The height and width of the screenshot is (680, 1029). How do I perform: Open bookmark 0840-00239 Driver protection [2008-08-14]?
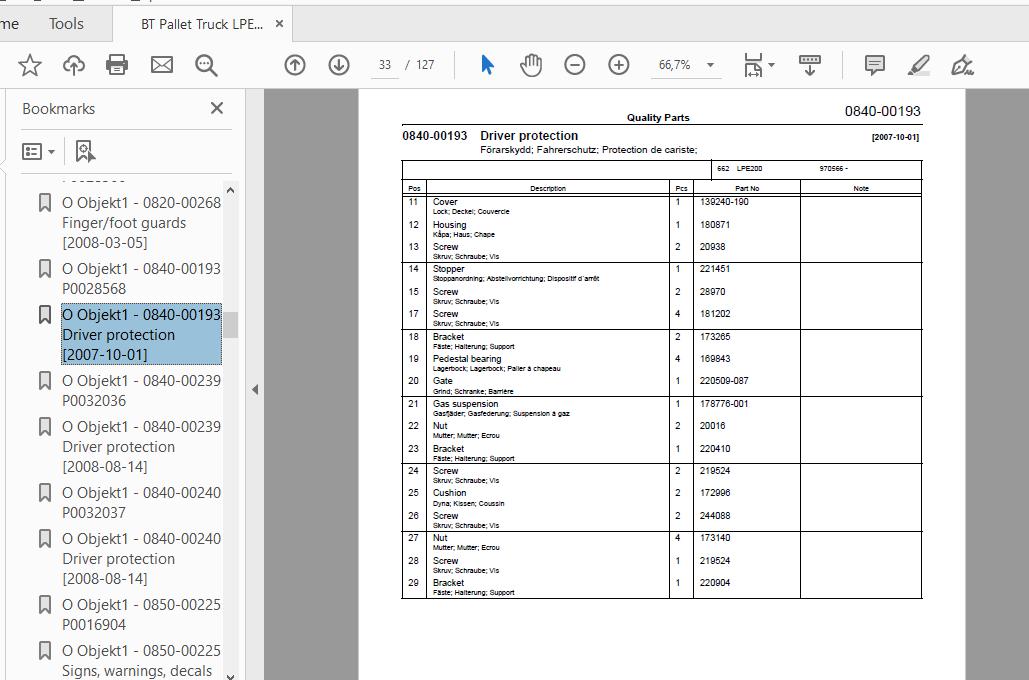coord(141,446)
